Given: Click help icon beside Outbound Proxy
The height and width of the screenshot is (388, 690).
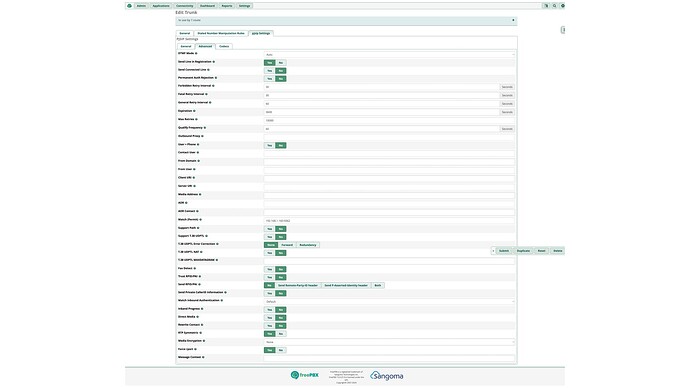Looking at the screenshot, I should [x=202, y=136].
